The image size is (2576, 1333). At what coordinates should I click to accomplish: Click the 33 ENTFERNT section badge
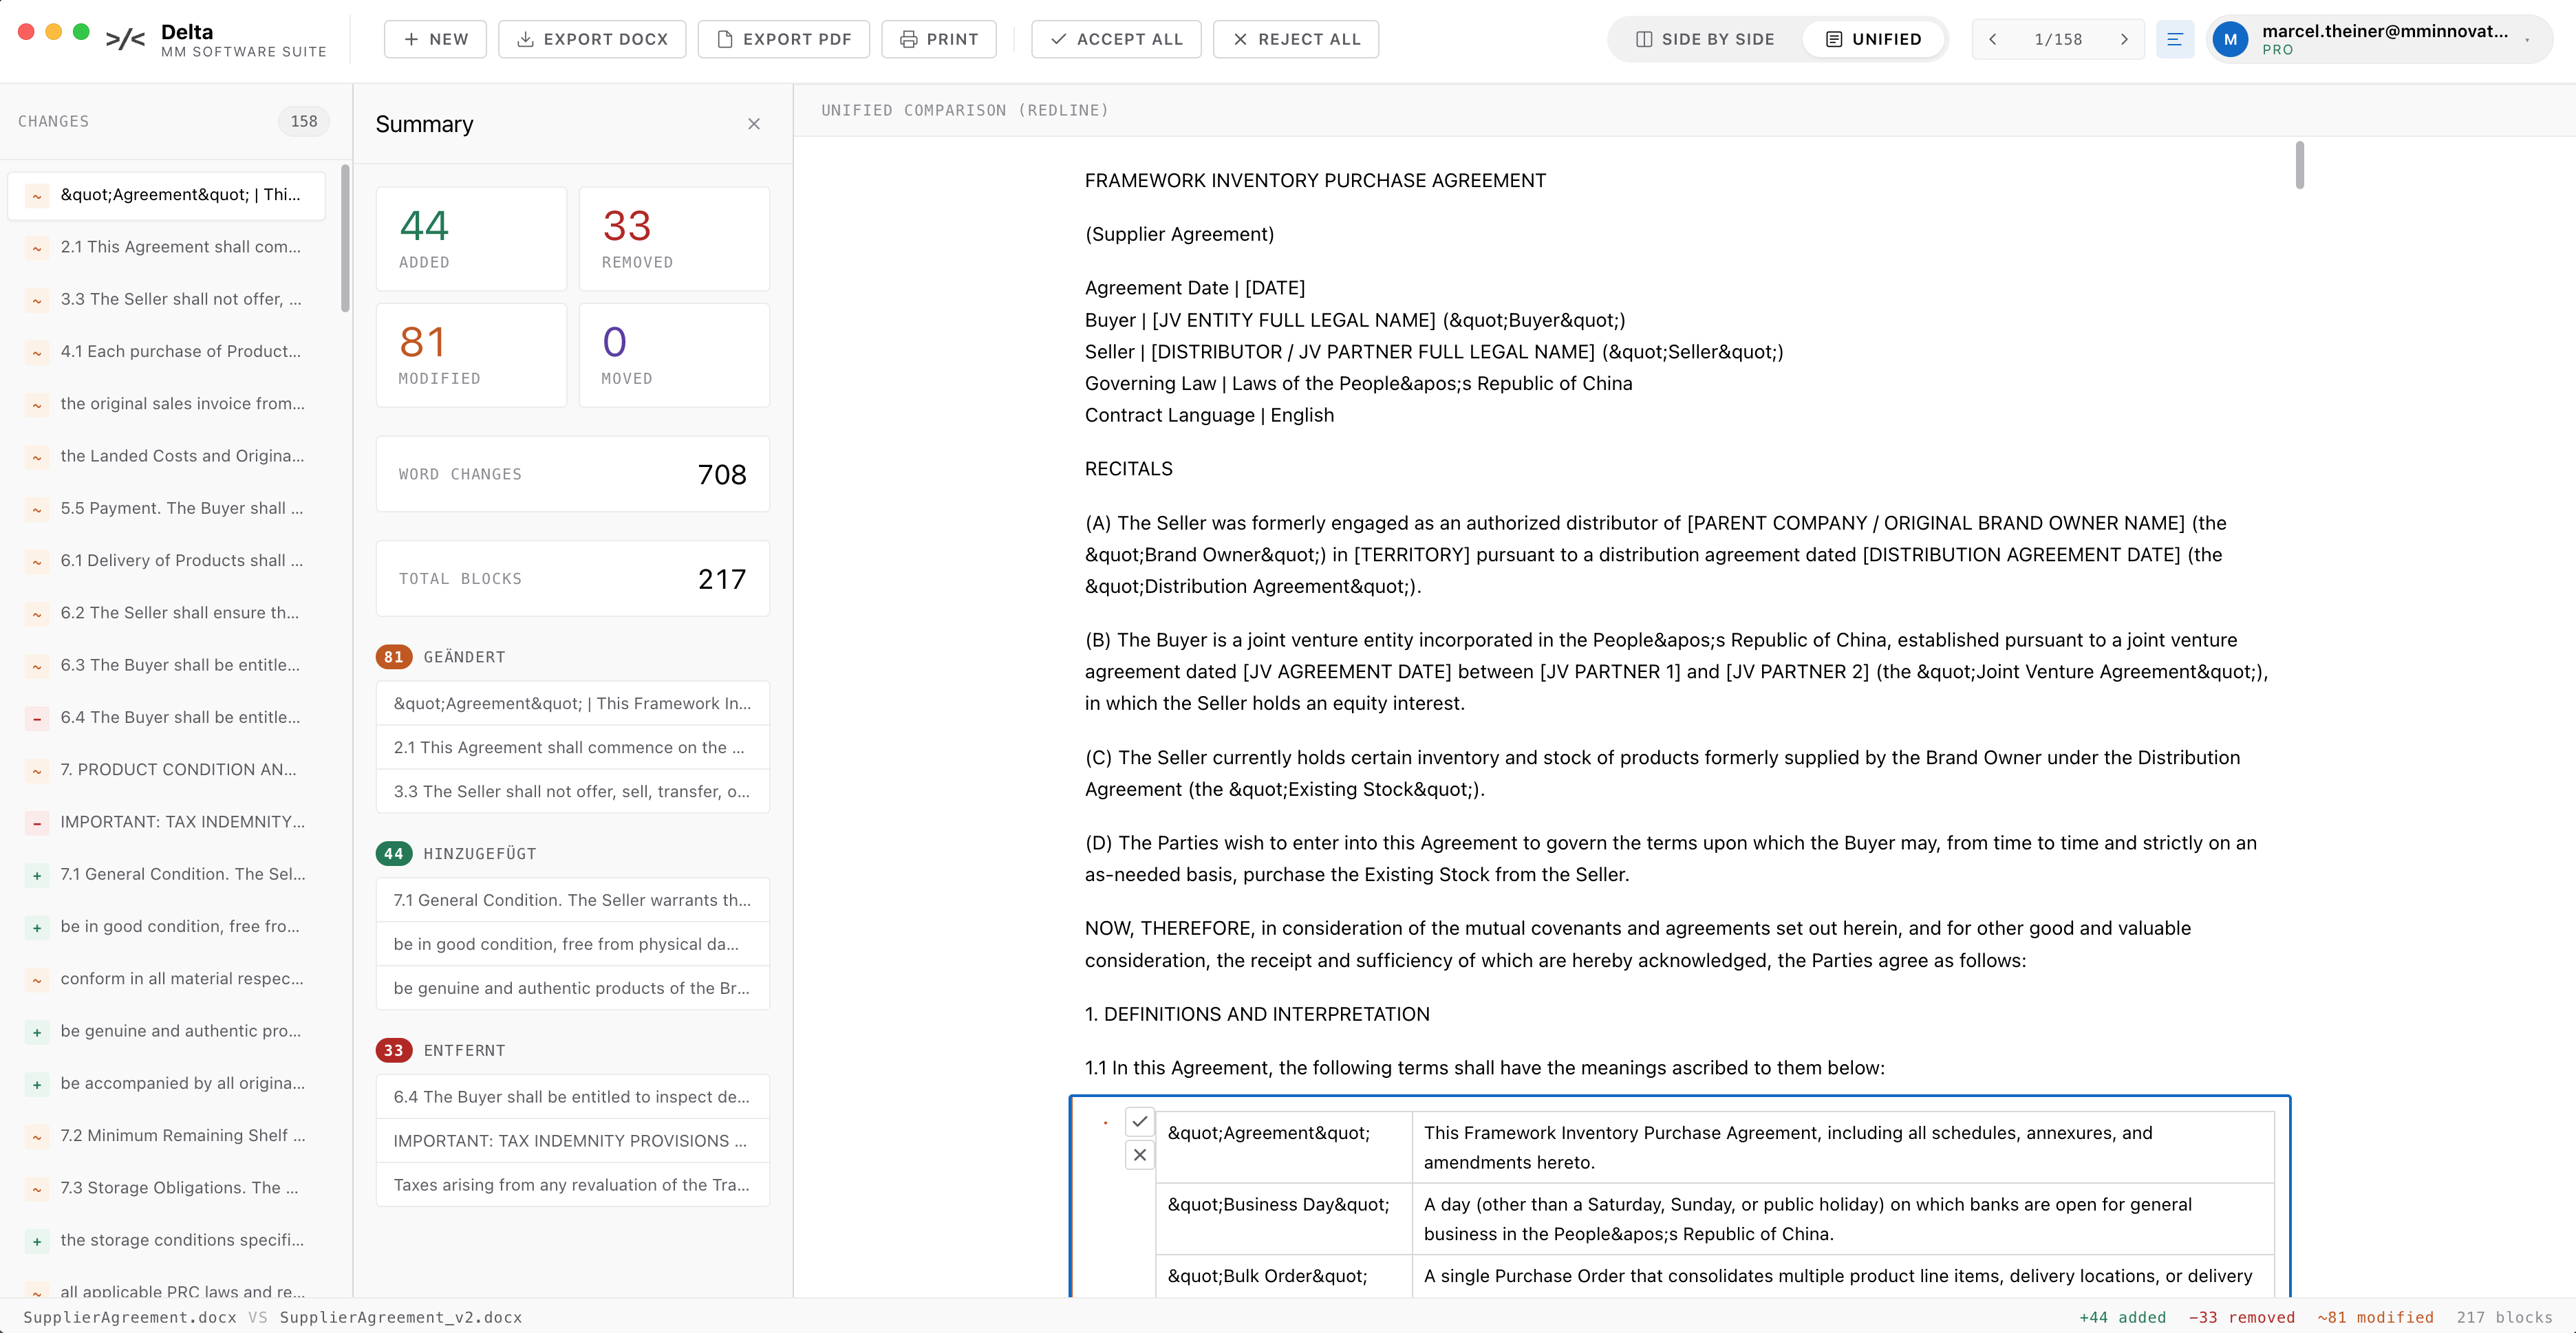(x=394, y=1050)
